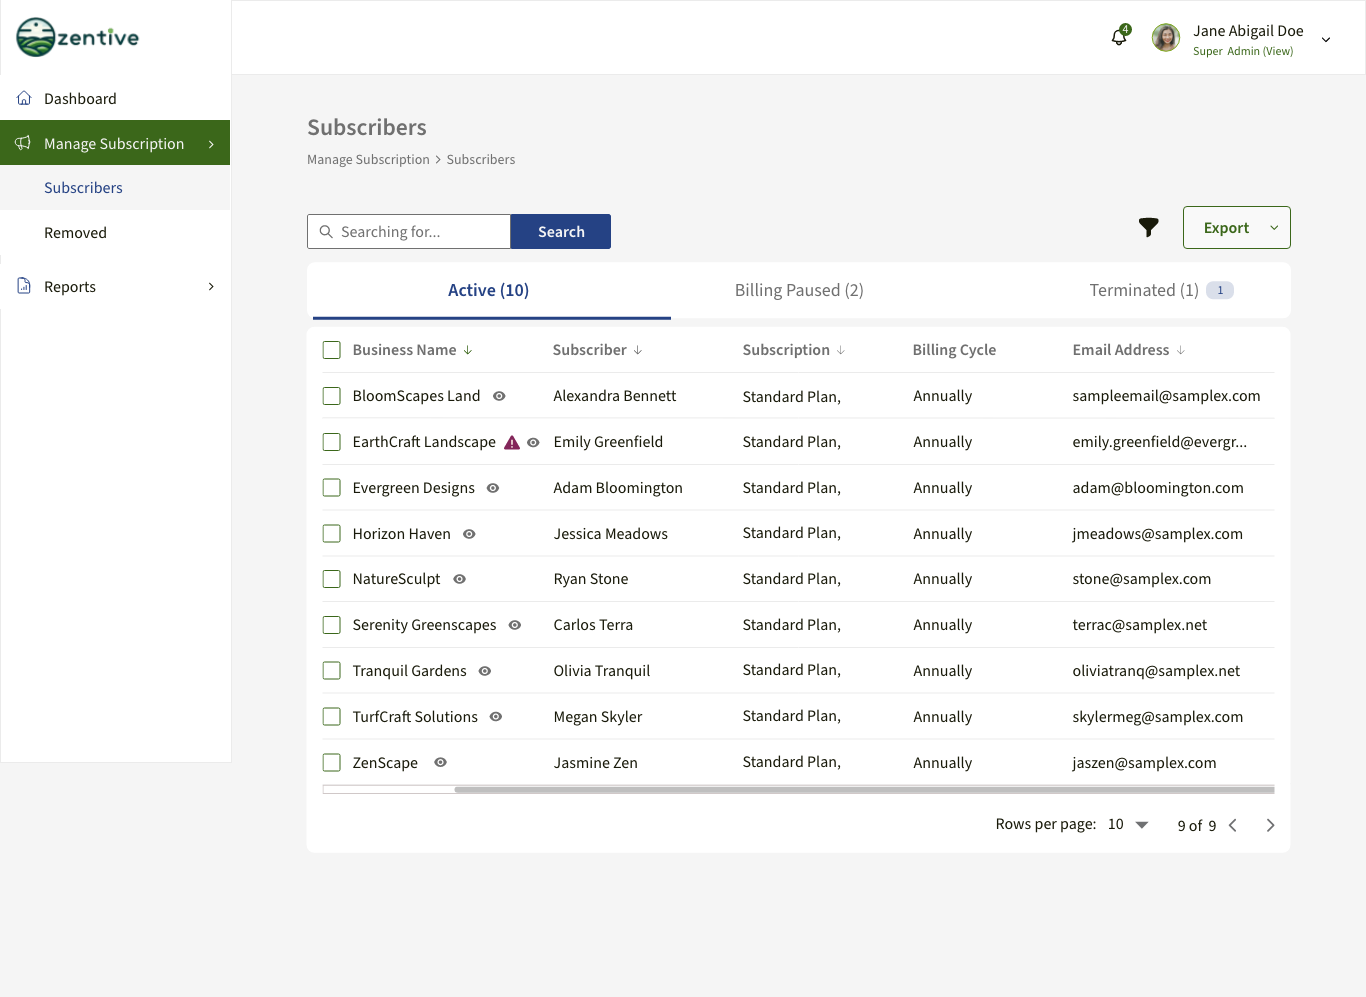Go to next page arrow
The image size is (1366, 997).
1270,825
